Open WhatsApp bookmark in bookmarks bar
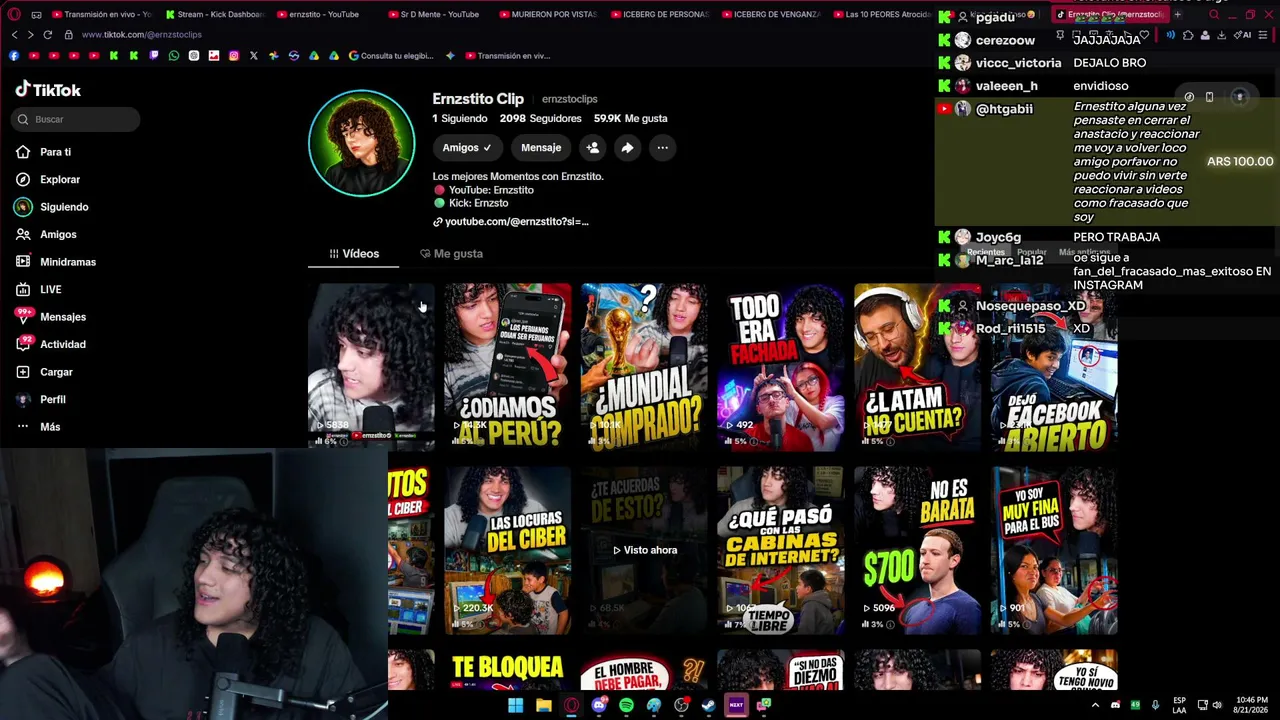Screen dimensions: 1280x720 (174, 56)
